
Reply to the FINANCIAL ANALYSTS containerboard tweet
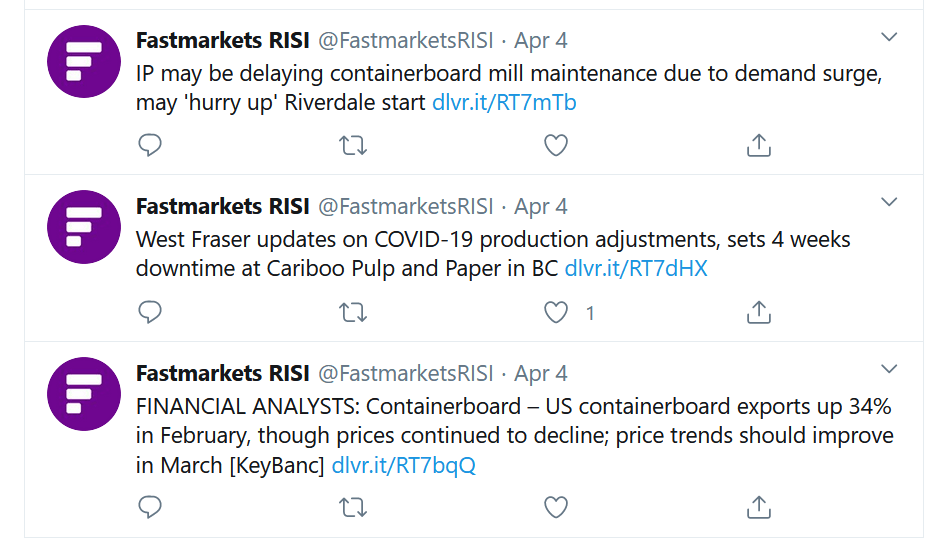(150, 507)
